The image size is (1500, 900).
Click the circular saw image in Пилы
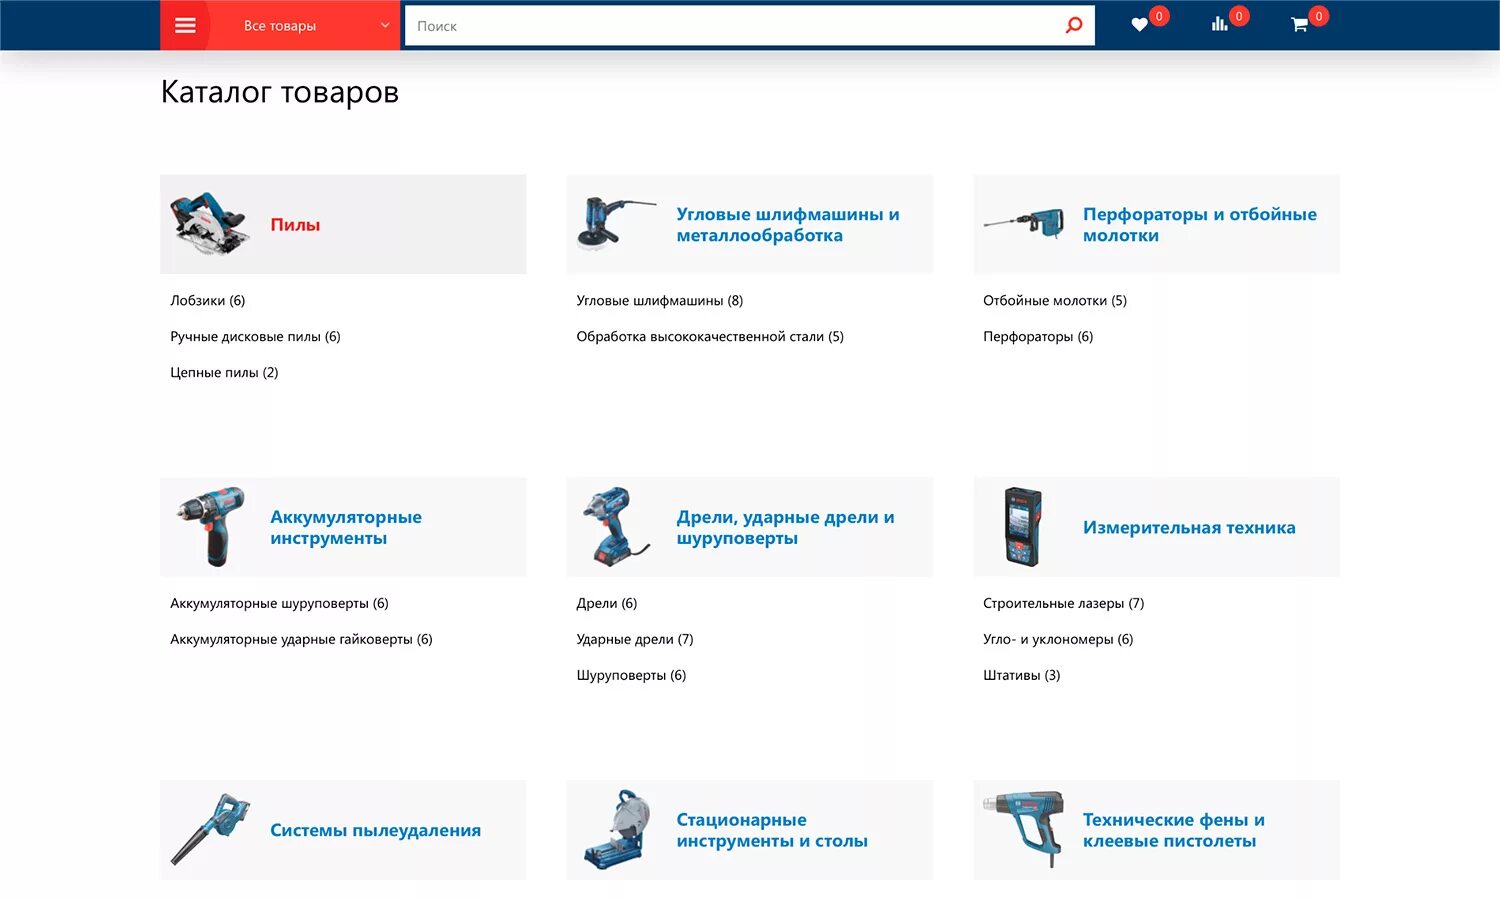click(x=209, y=224)
